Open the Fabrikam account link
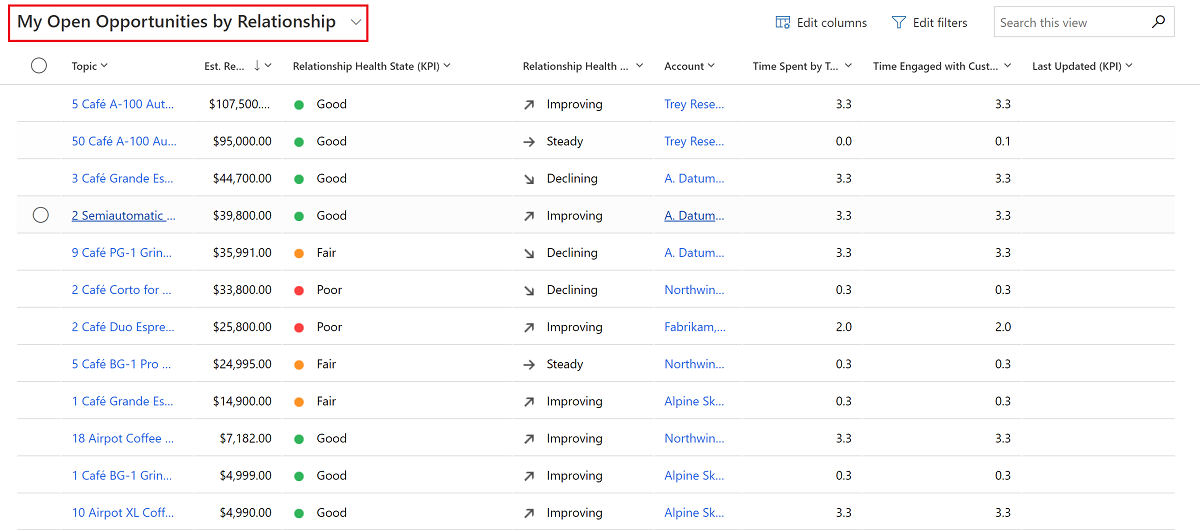1200x531 pixels. tap(695, 327)
